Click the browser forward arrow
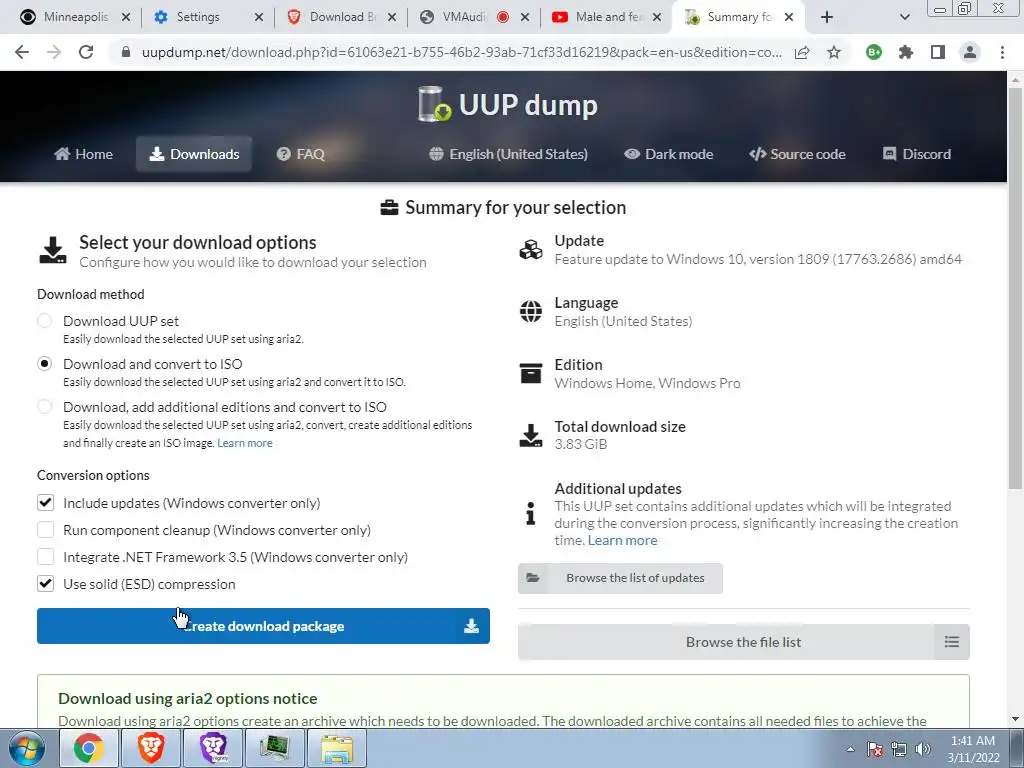The width and height of the screenshot is (1024, 768). point(54,52)
